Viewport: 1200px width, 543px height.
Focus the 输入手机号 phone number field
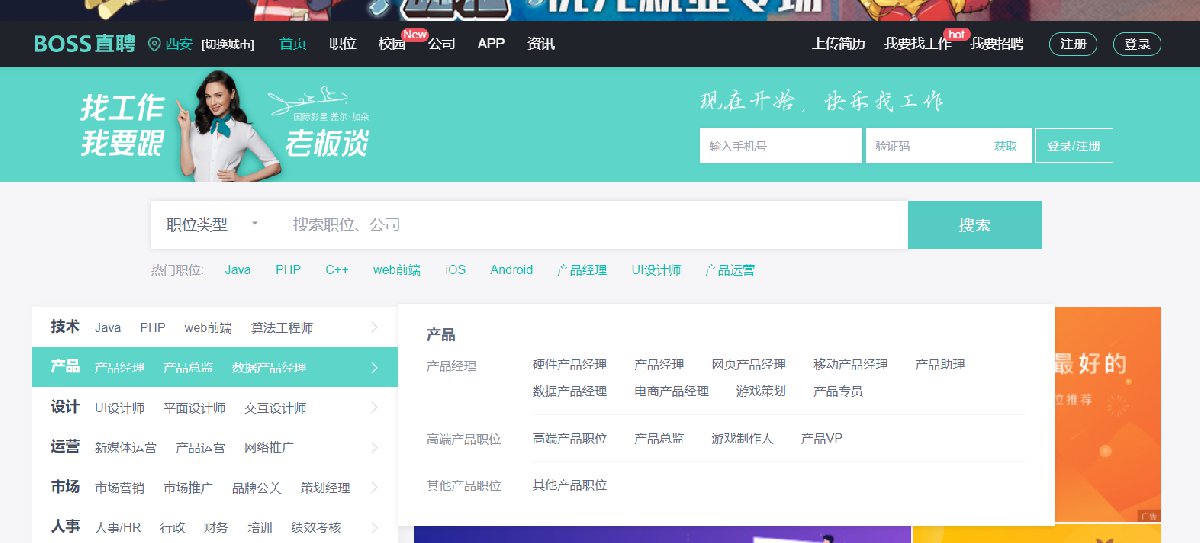pyautogui.click(x=780, y=146)
